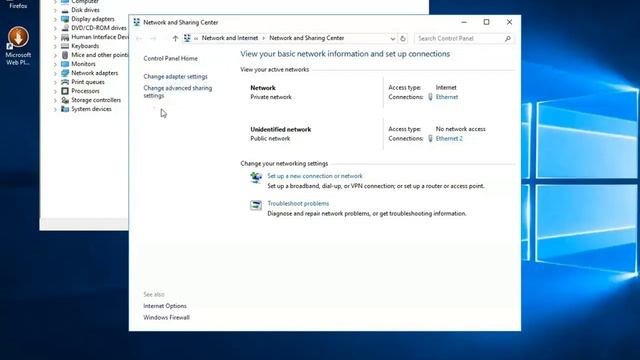Select the Processors tree item
Image resolution: width=640 pixels, height=360 pixels.
click(85, 91)
